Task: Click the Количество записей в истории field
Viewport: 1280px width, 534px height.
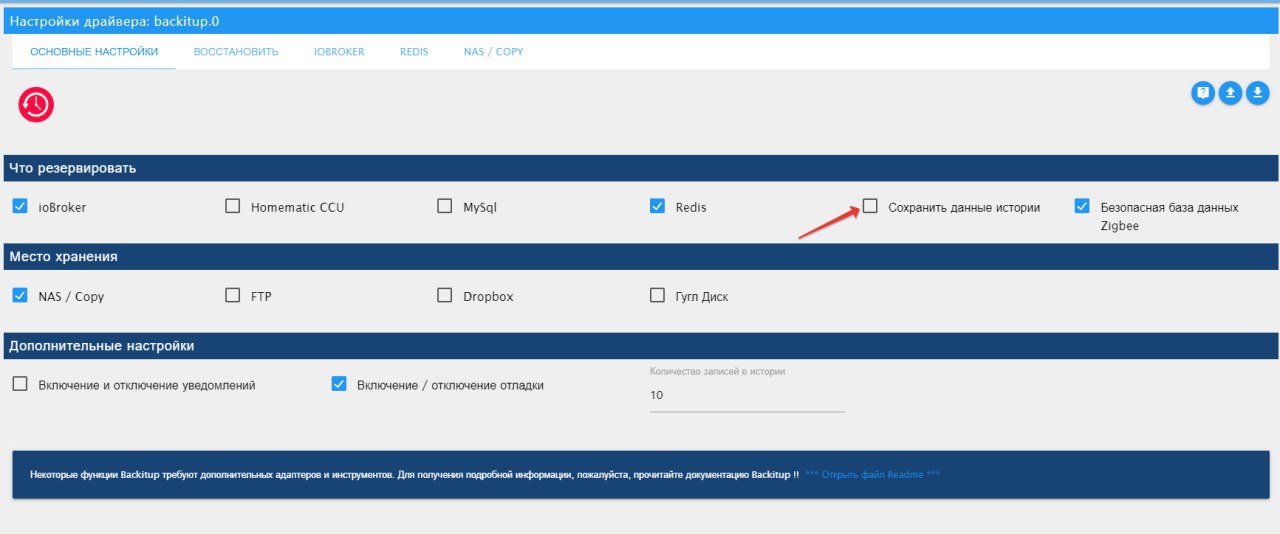Action: click(747, 395)
